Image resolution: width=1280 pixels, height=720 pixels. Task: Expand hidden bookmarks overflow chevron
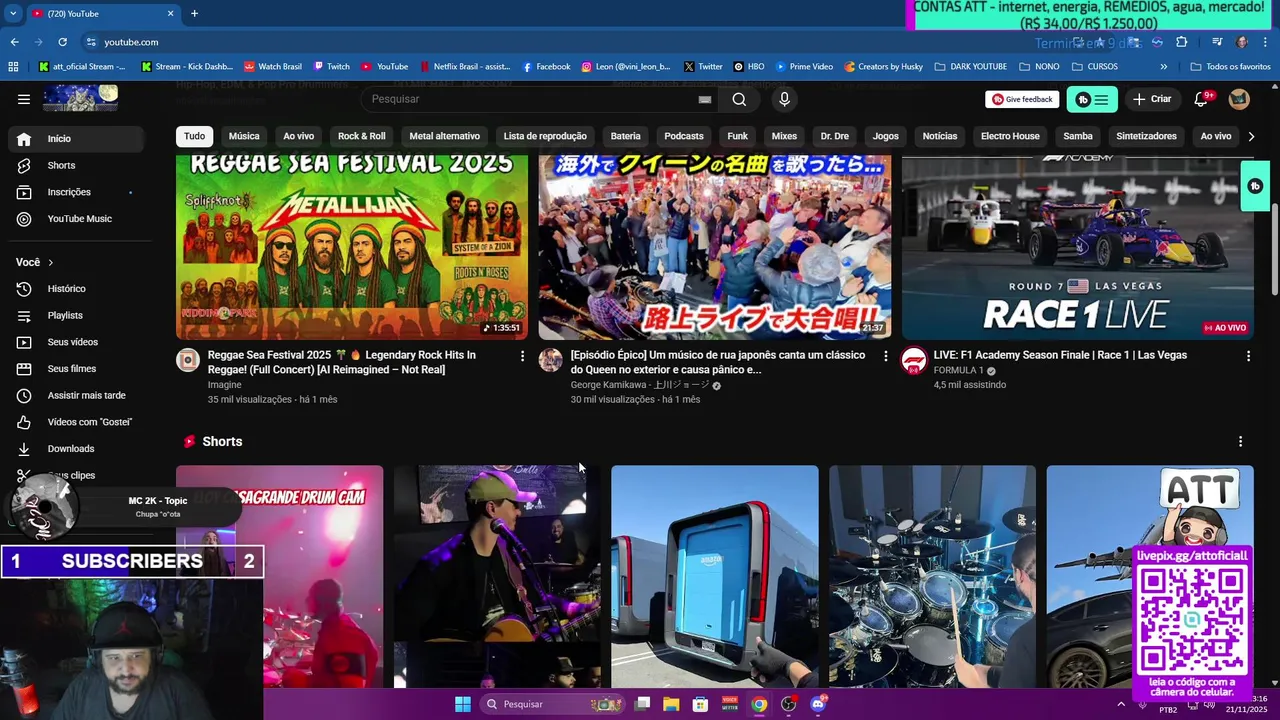tap(1163, 67)
